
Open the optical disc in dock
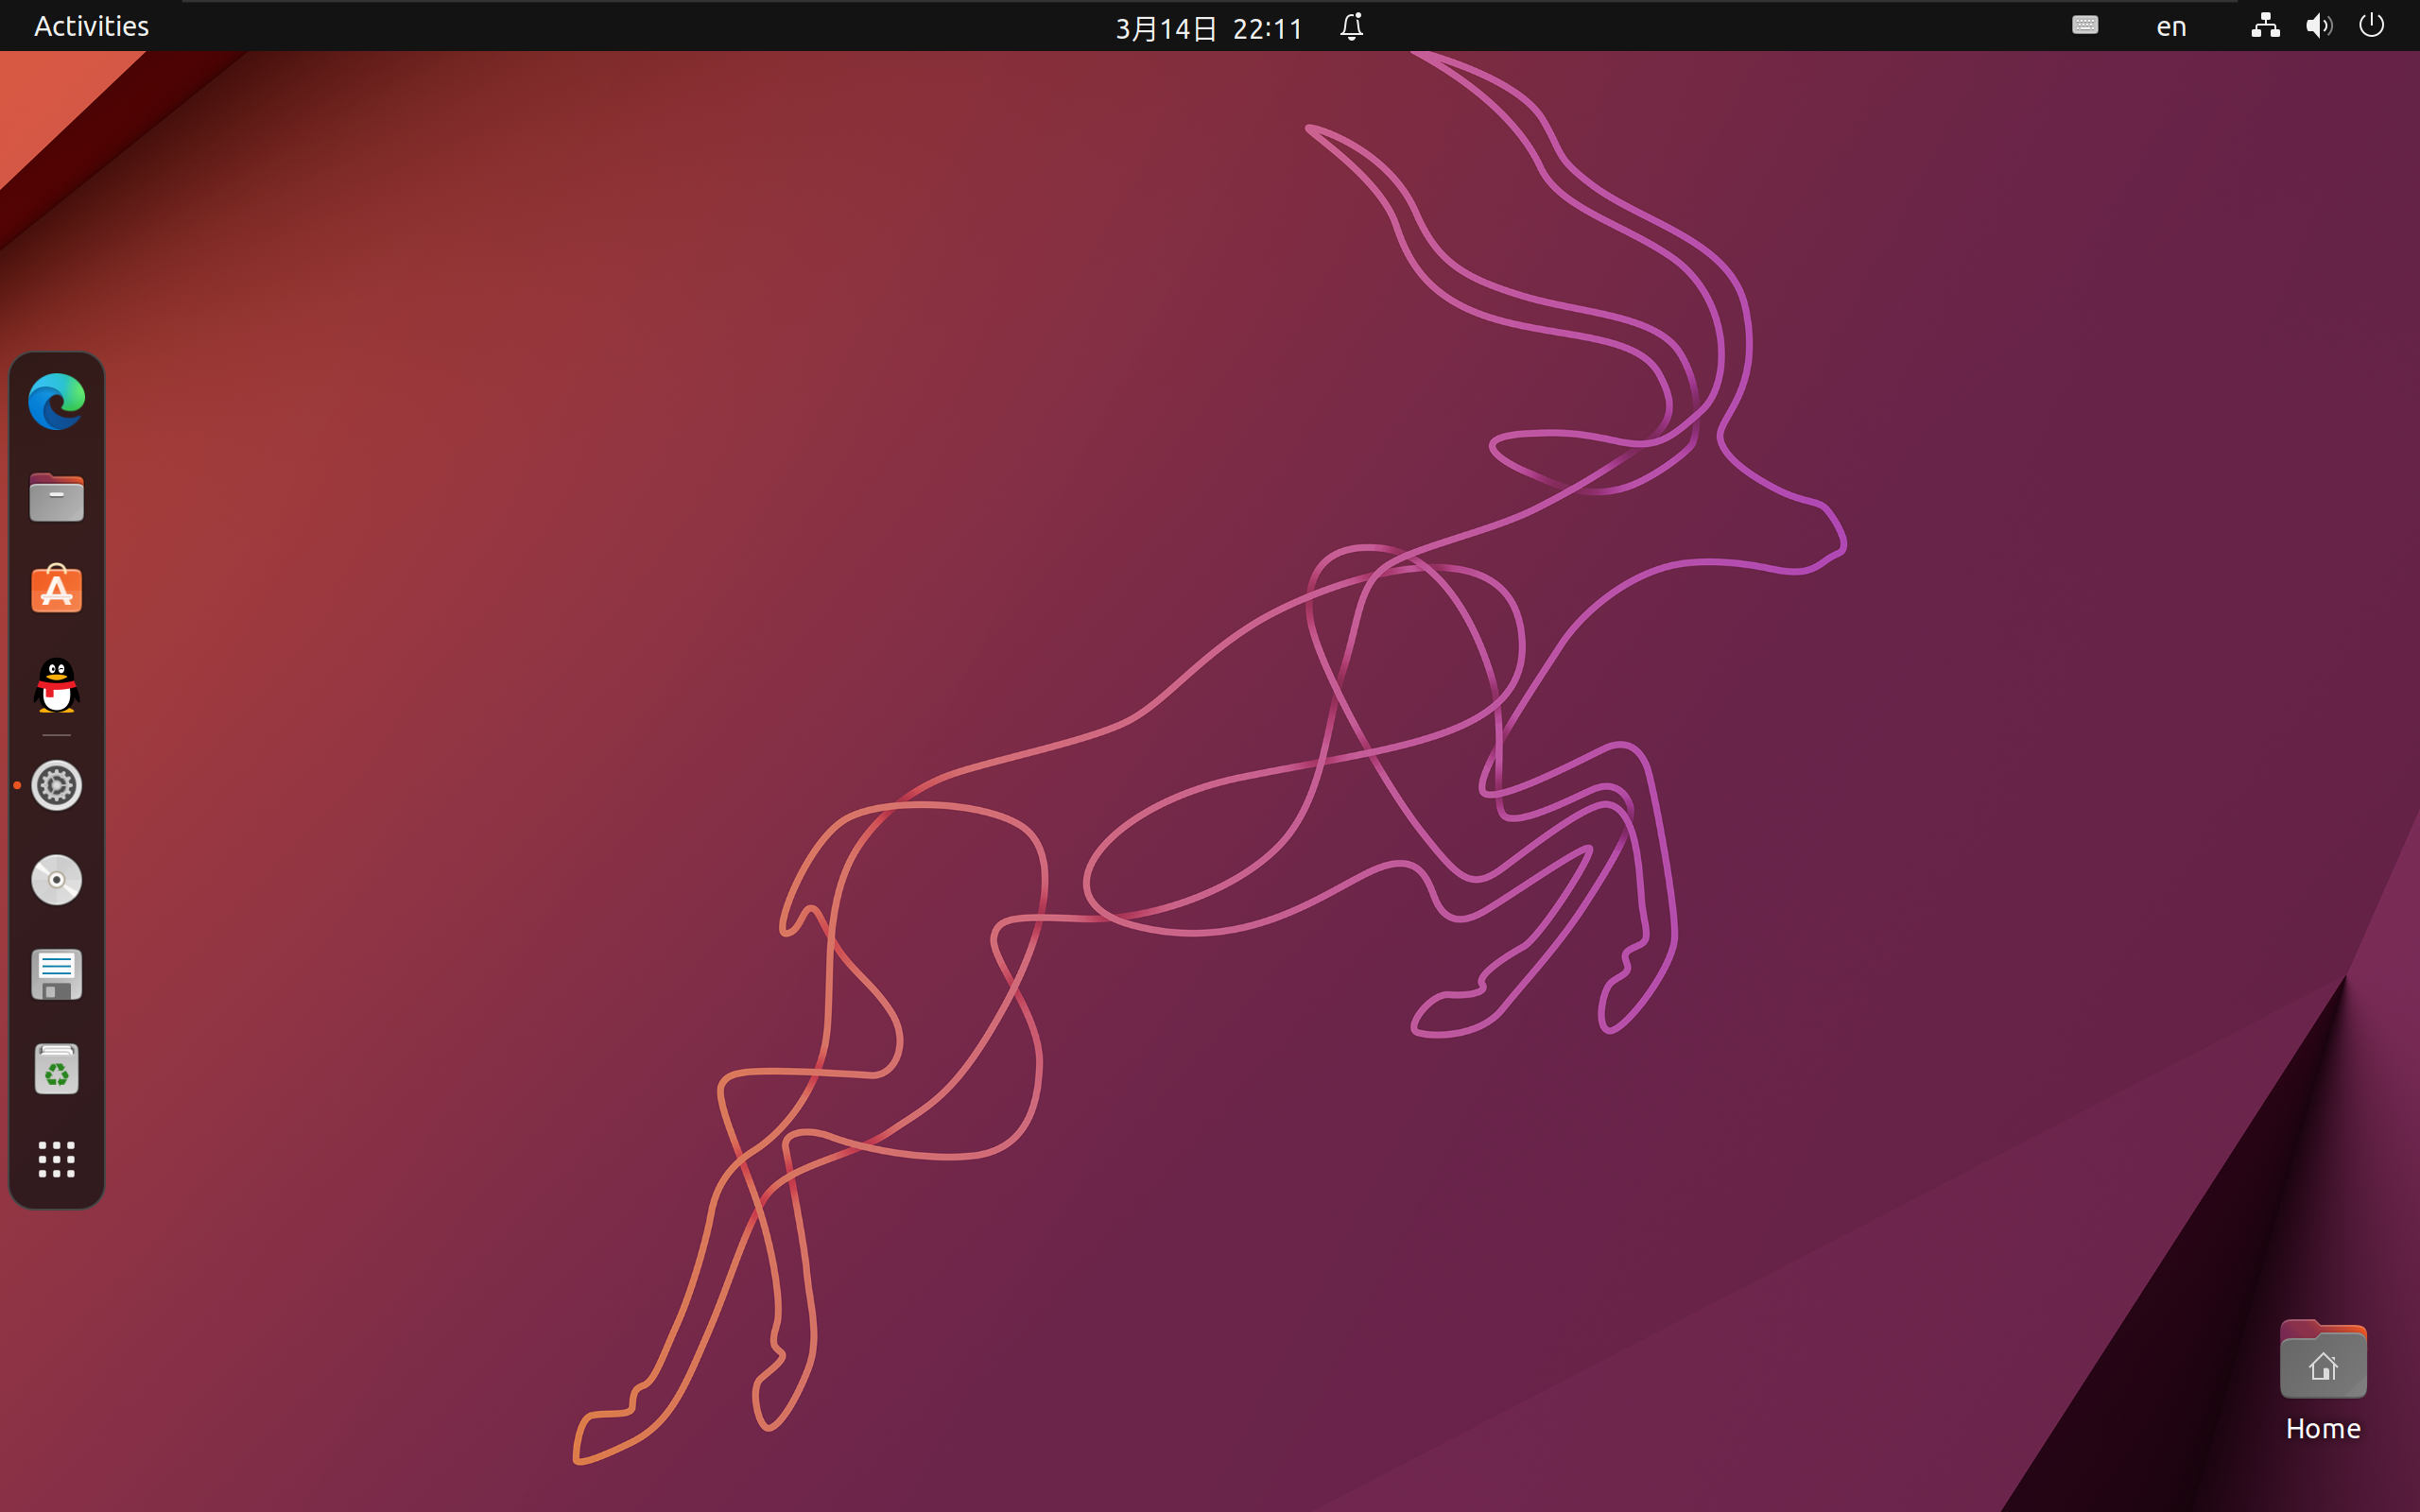click(x=56, y=880)
